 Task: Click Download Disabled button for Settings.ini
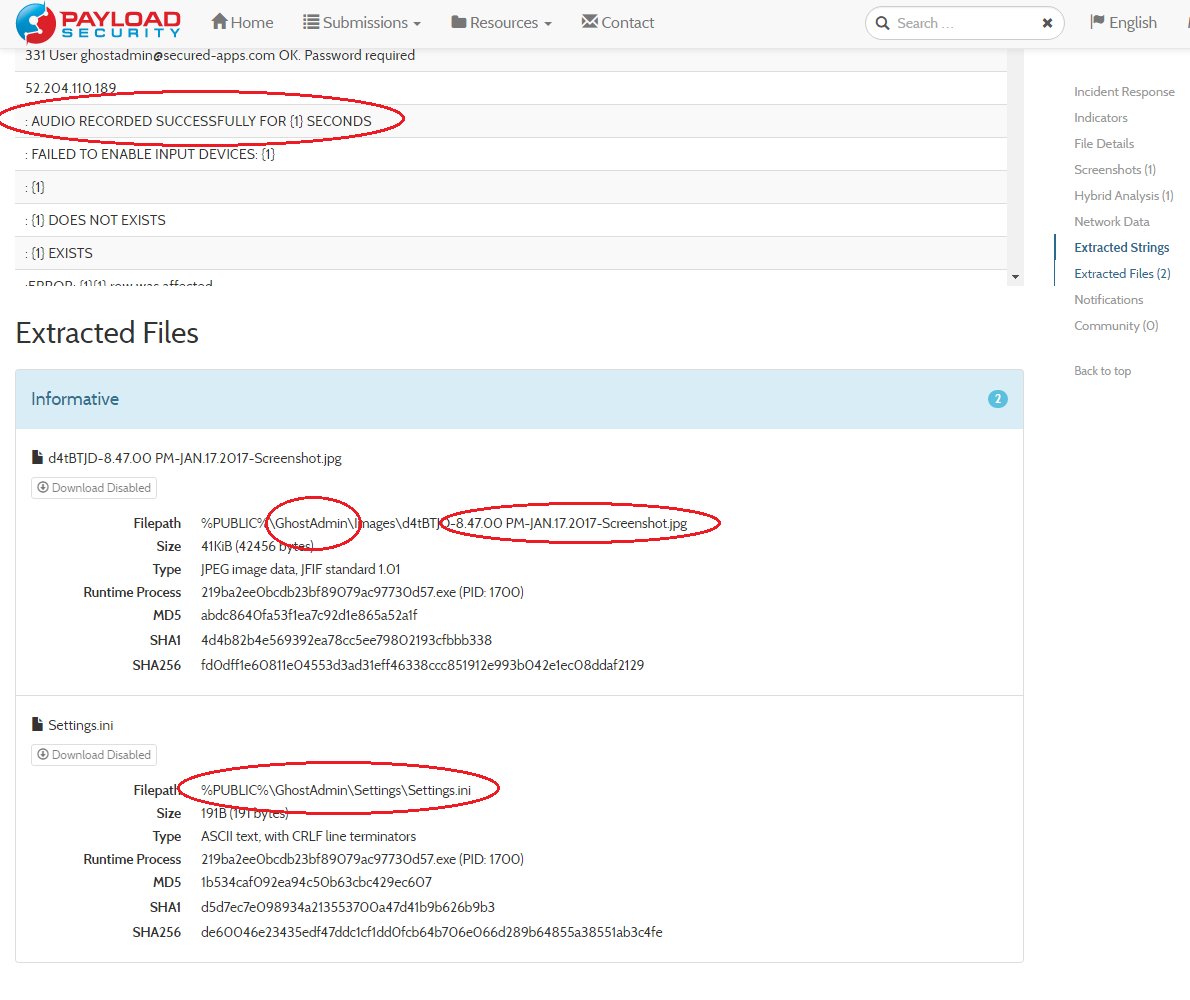click(x=94, y=755)
